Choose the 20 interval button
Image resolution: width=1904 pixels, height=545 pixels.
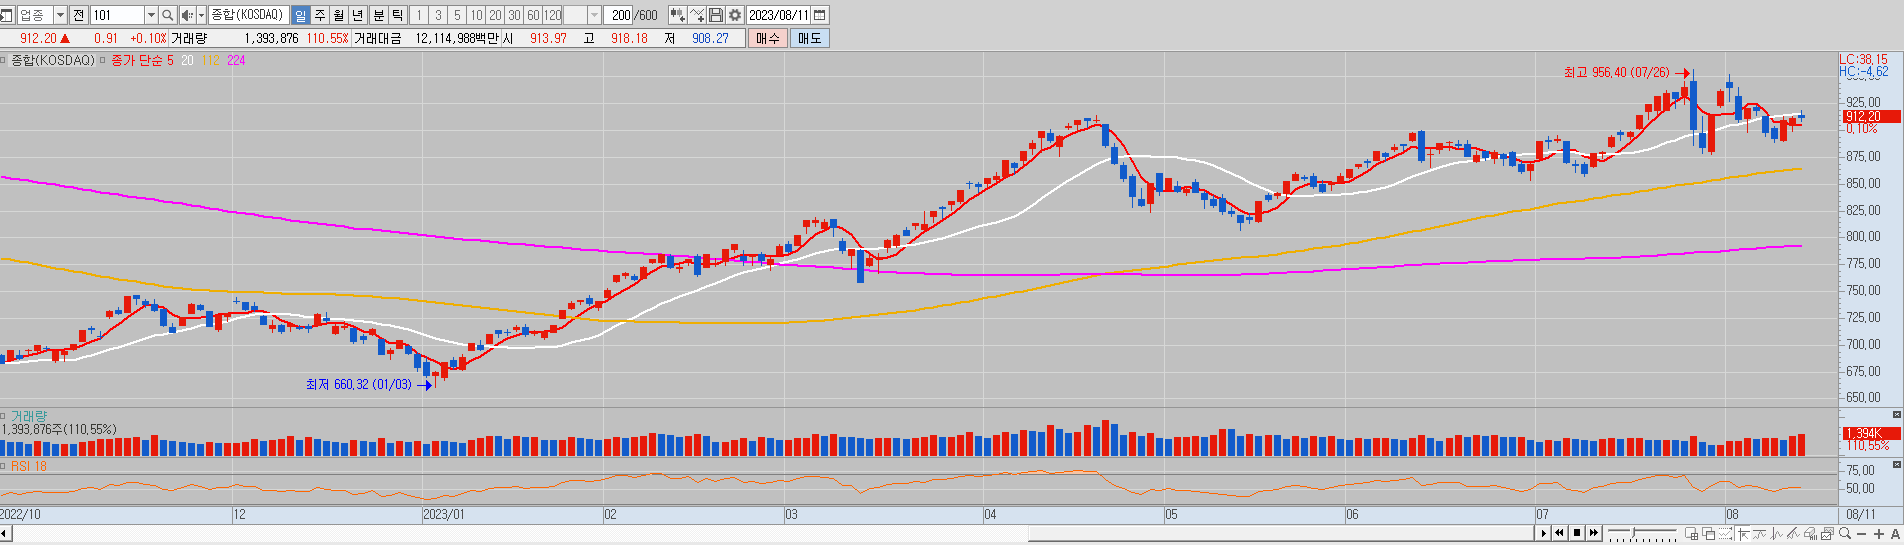pos(495,15)
